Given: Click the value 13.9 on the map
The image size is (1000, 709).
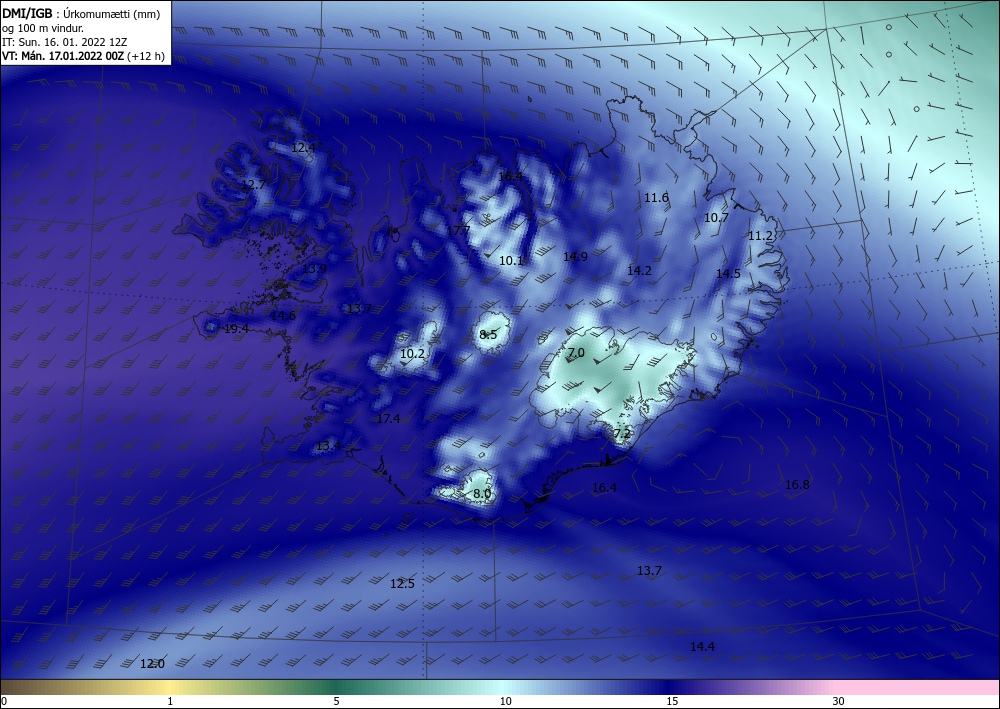Looking at the screenshot, I should click(x=314, y=268).
